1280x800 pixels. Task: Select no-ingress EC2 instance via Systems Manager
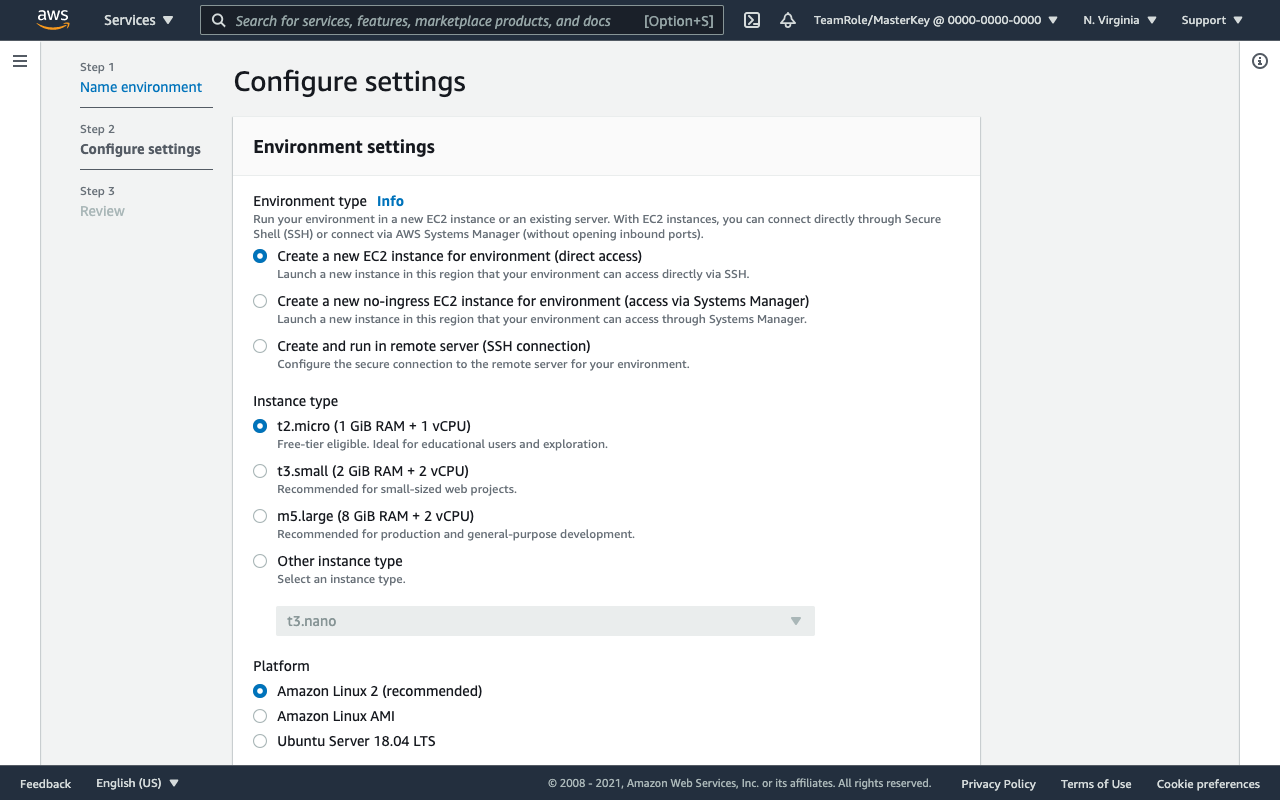click(x=260, y=301)
